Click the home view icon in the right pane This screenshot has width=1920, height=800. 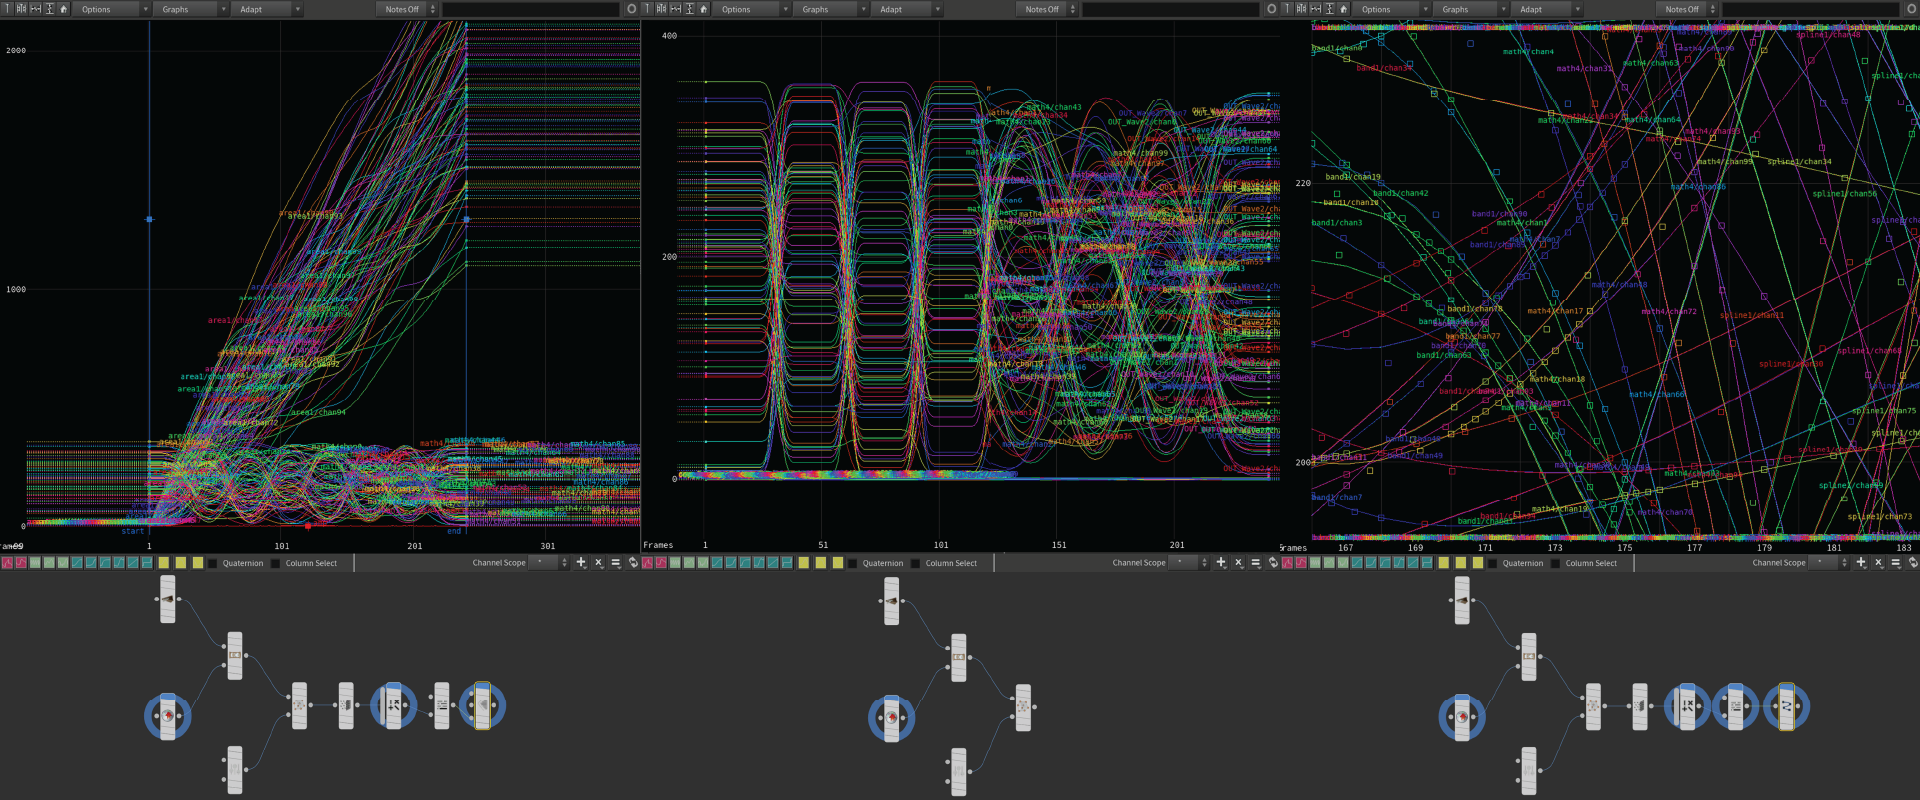(x=1344, y=9)
